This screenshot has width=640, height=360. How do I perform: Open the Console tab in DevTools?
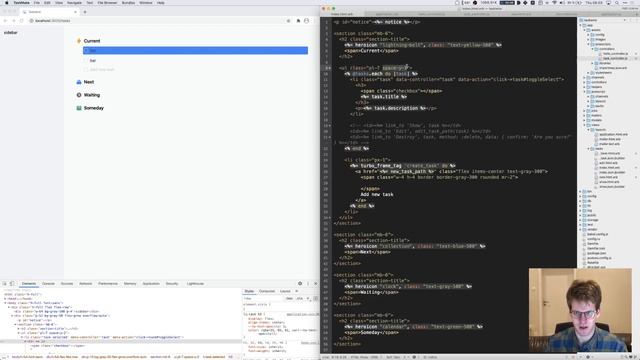pyautogui.click(x=48, y=283)
